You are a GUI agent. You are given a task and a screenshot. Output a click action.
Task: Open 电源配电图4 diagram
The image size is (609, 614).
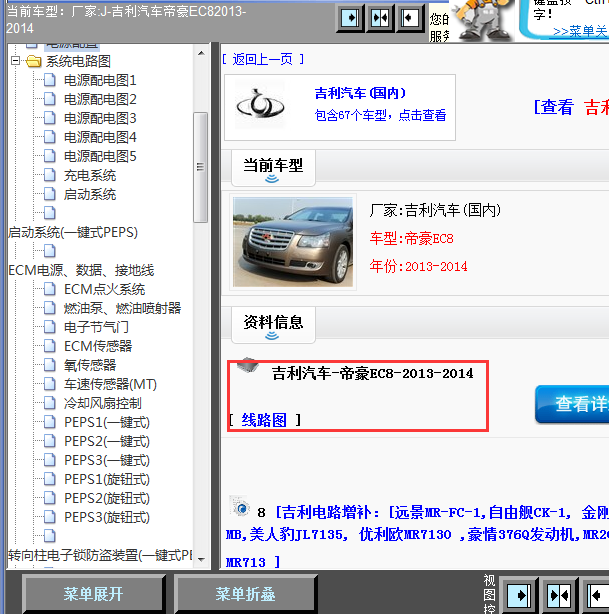click(x=100, y=137)
